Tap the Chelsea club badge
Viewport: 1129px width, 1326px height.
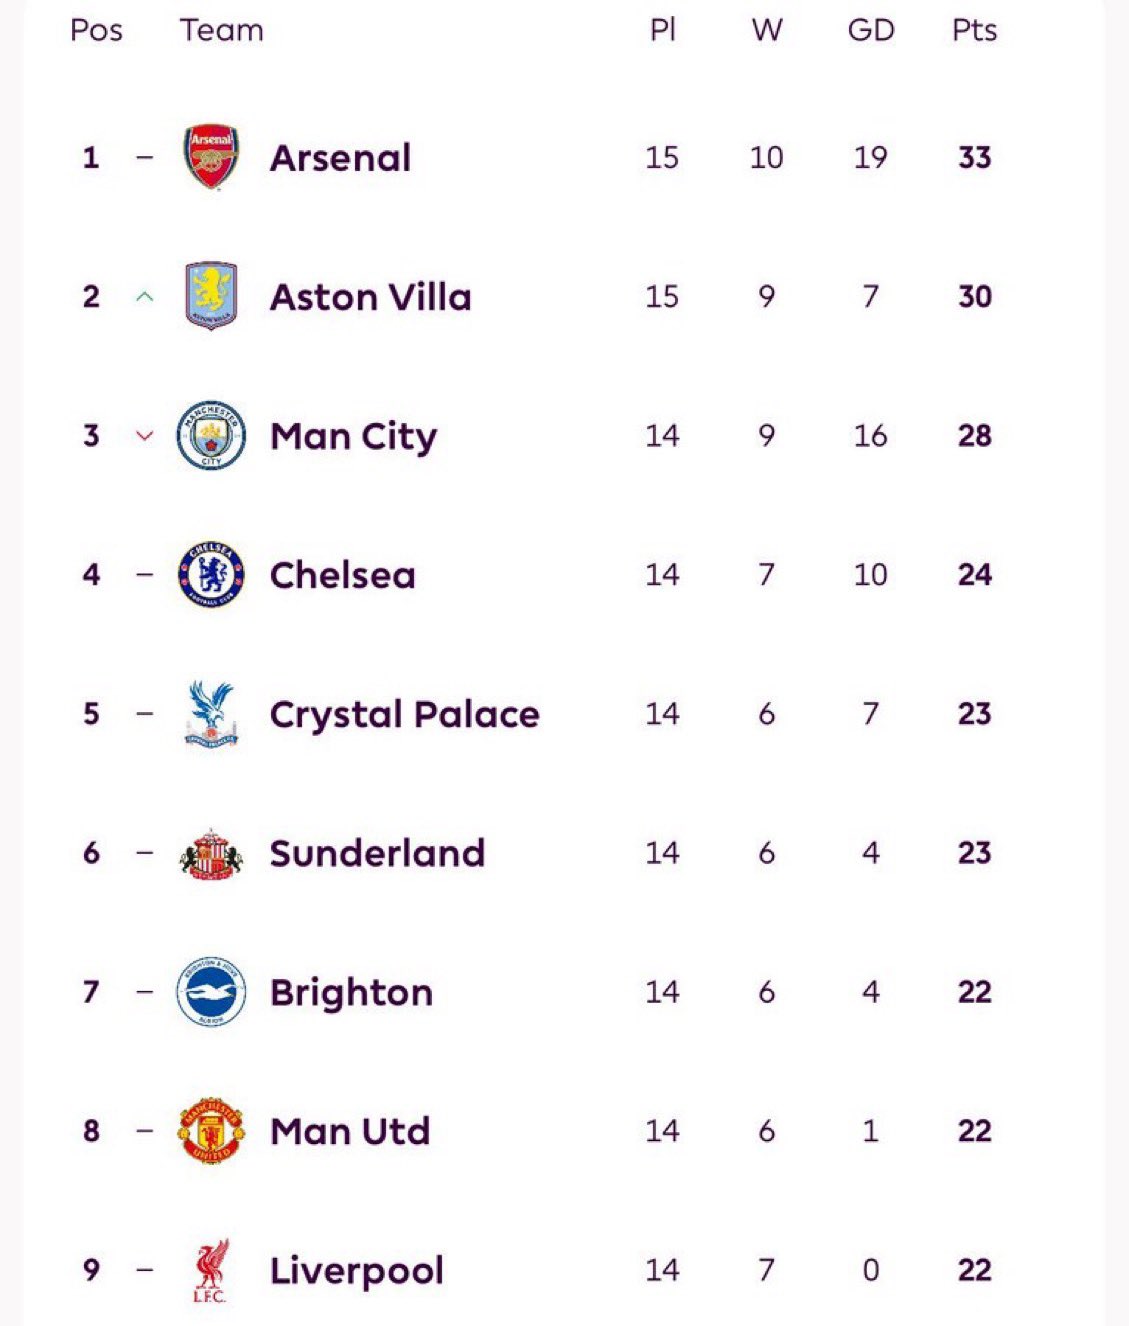(211, 574)
